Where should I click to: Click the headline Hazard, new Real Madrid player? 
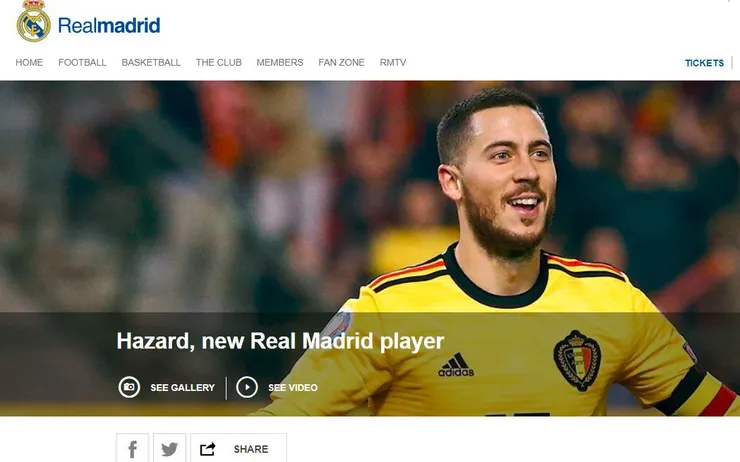(280, 341)
